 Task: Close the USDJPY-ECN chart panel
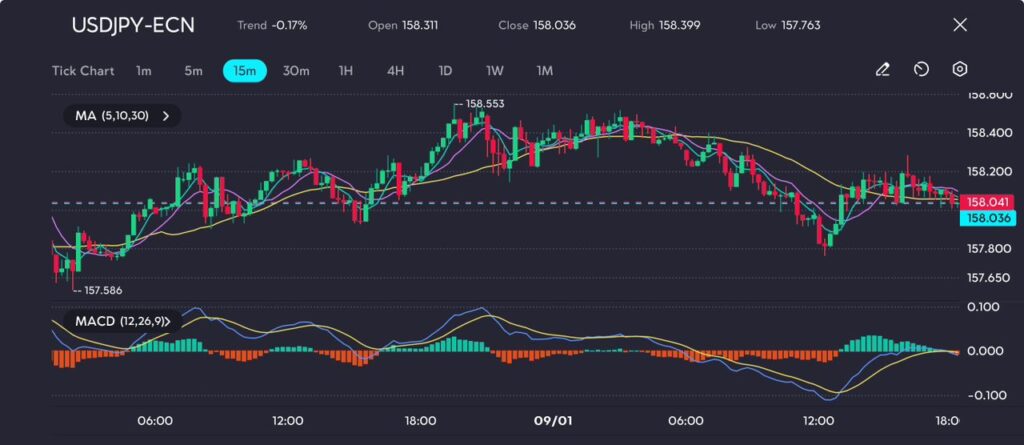click(x=960, y=25)
